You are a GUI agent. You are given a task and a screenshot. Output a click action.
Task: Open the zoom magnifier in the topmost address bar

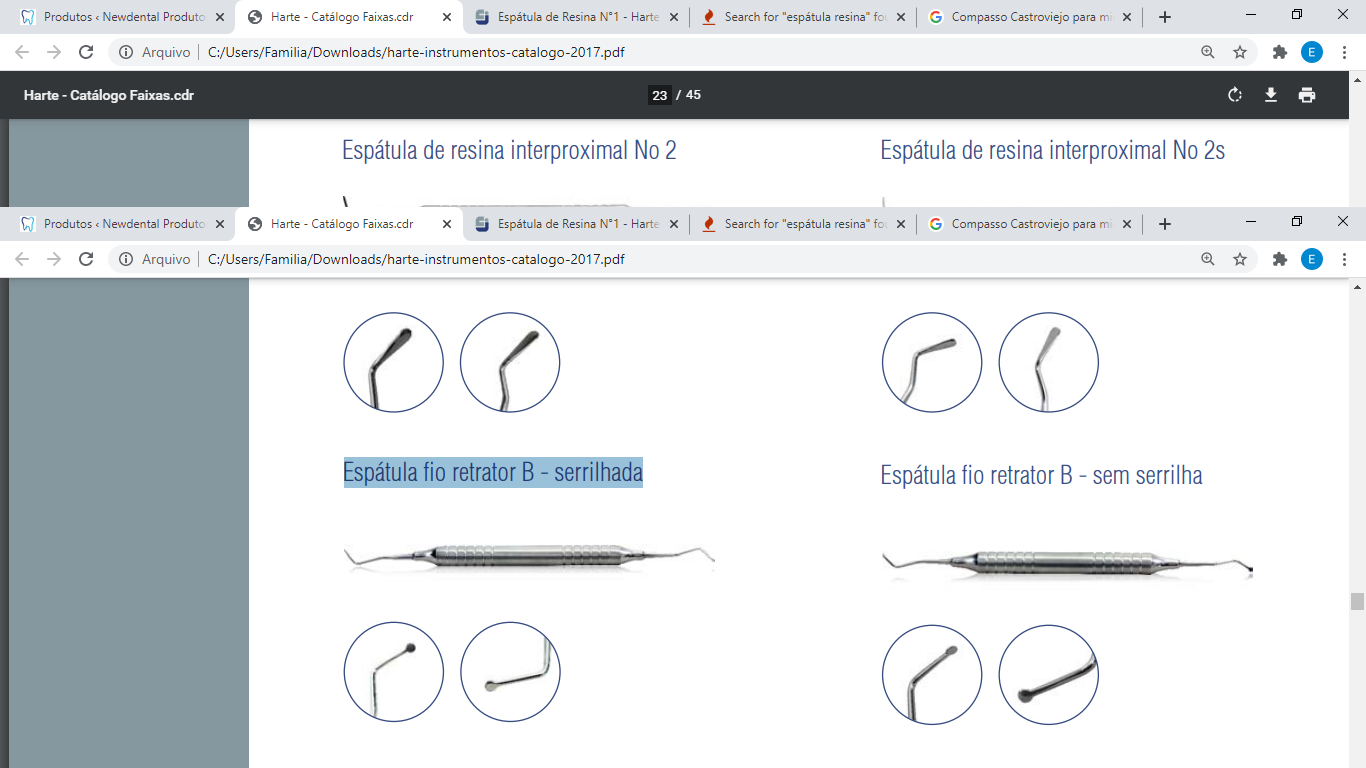(1208, 52)
